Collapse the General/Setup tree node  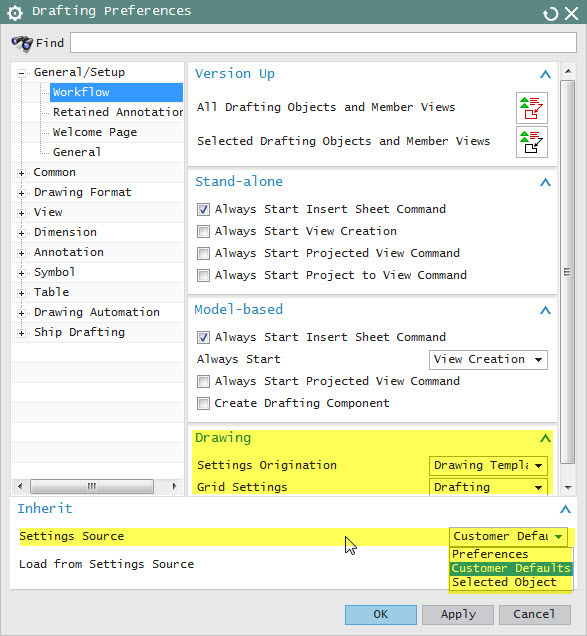[x=21, y=73]
